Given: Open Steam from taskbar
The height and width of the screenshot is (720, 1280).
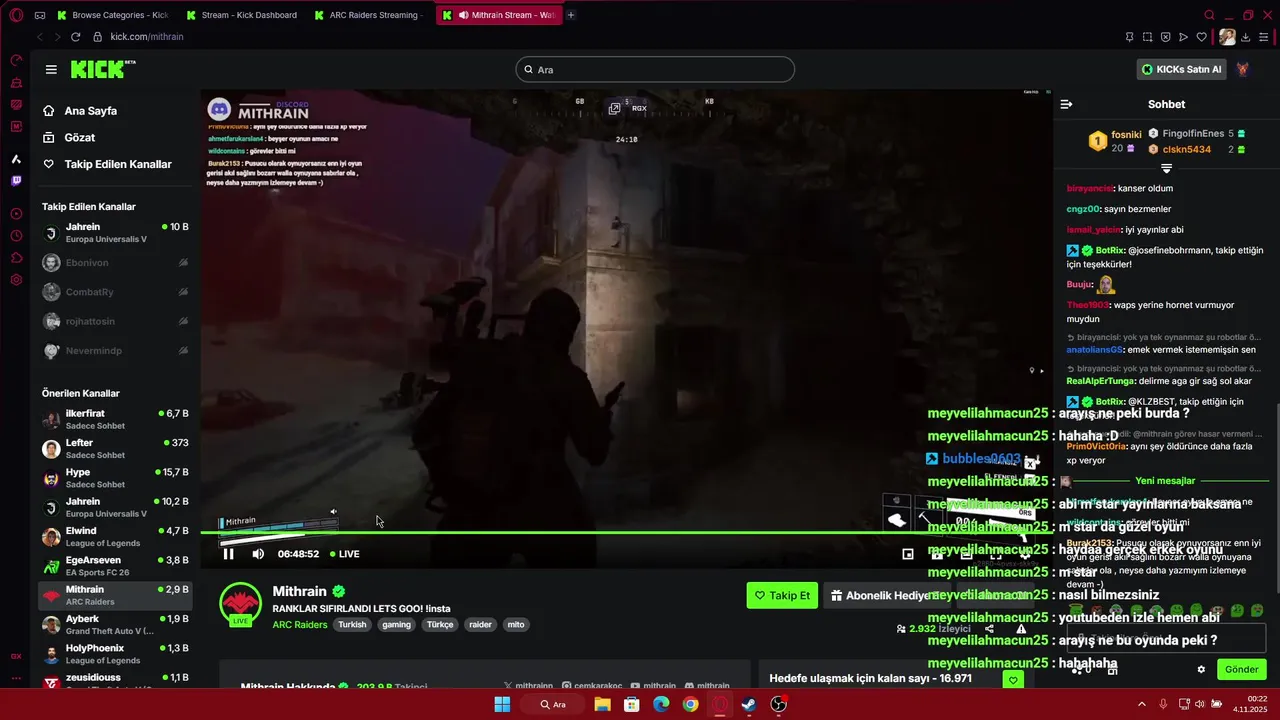Looking at the screenshot, I should 749,704.
